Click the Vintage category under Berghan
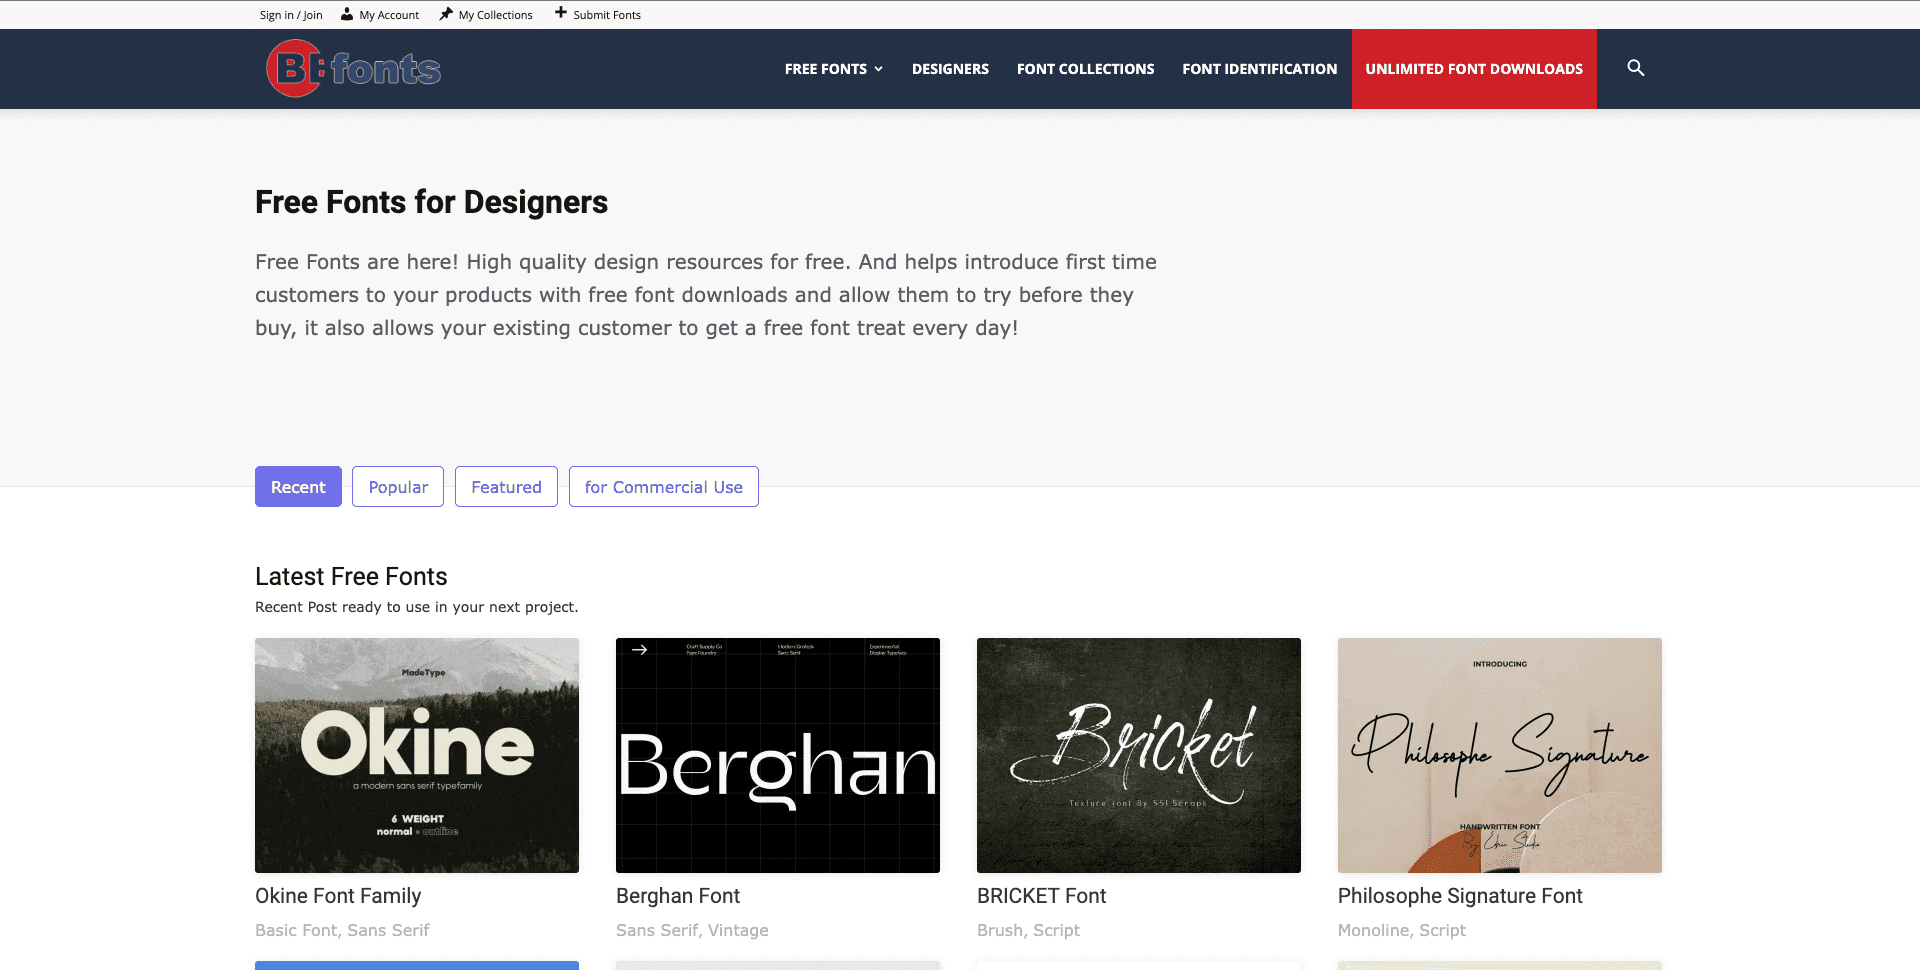1920x970 pixels. point(738,930)
